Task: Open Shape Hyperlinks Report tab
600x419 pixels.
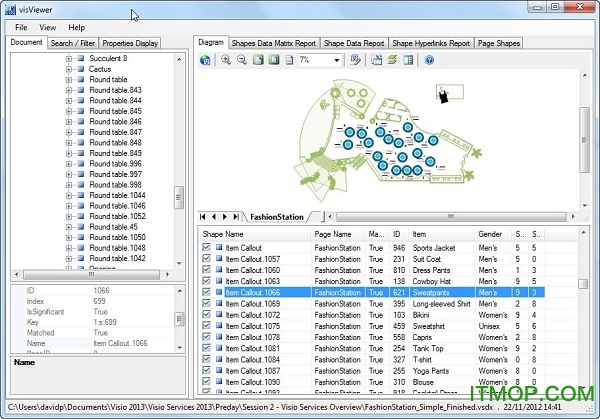Action: click(431, 43)
